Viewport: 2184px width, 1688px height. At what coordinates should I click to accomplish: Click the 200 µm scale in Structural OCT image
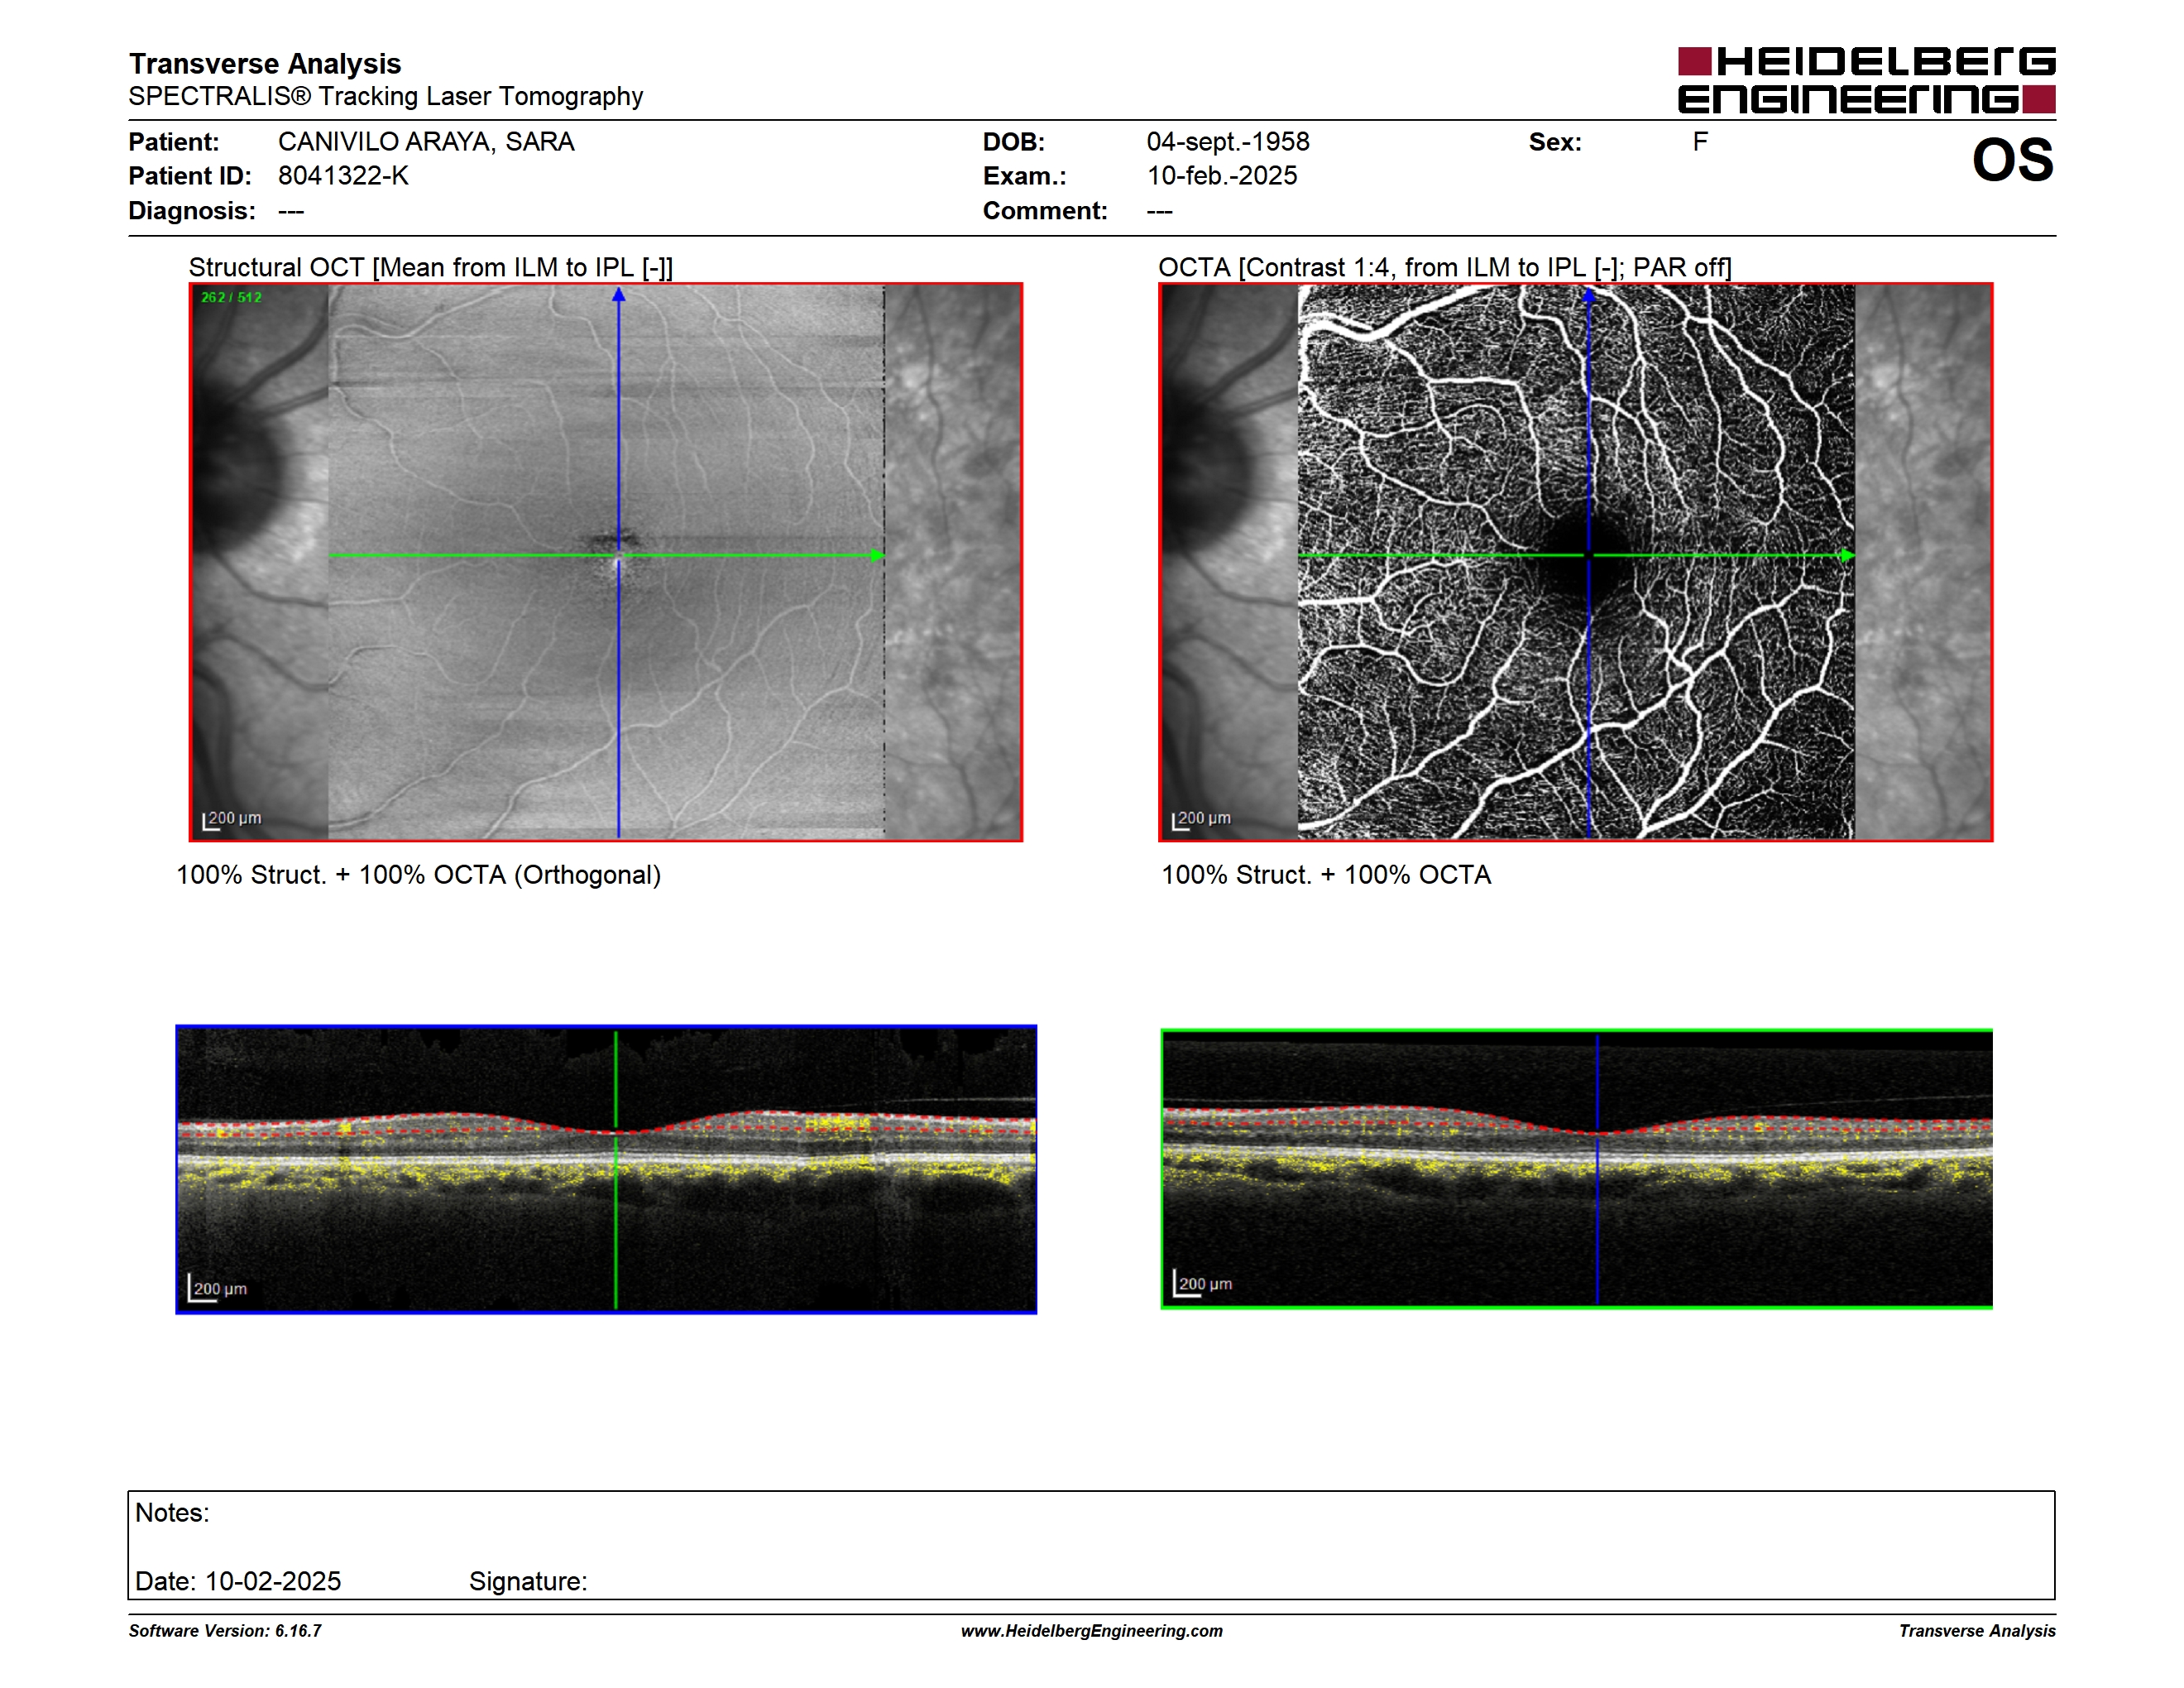point(232,819)
